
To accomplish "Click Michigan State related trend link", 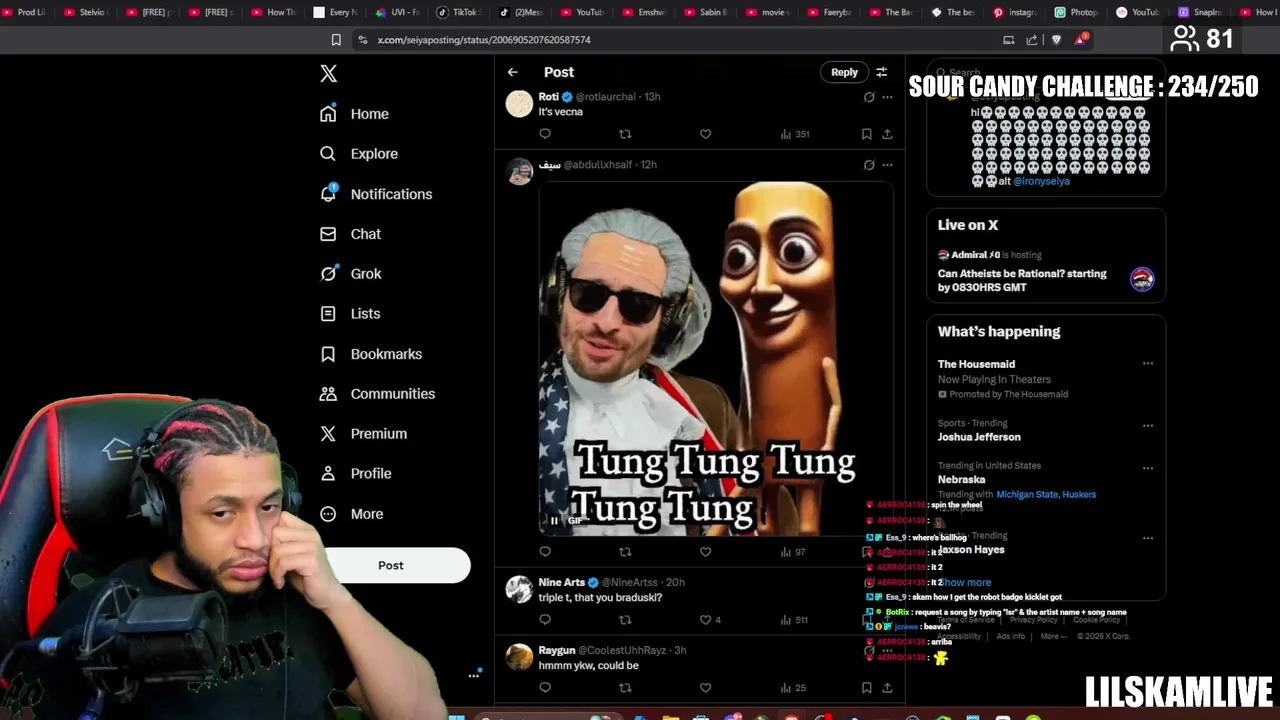I will click(1026, 494).
